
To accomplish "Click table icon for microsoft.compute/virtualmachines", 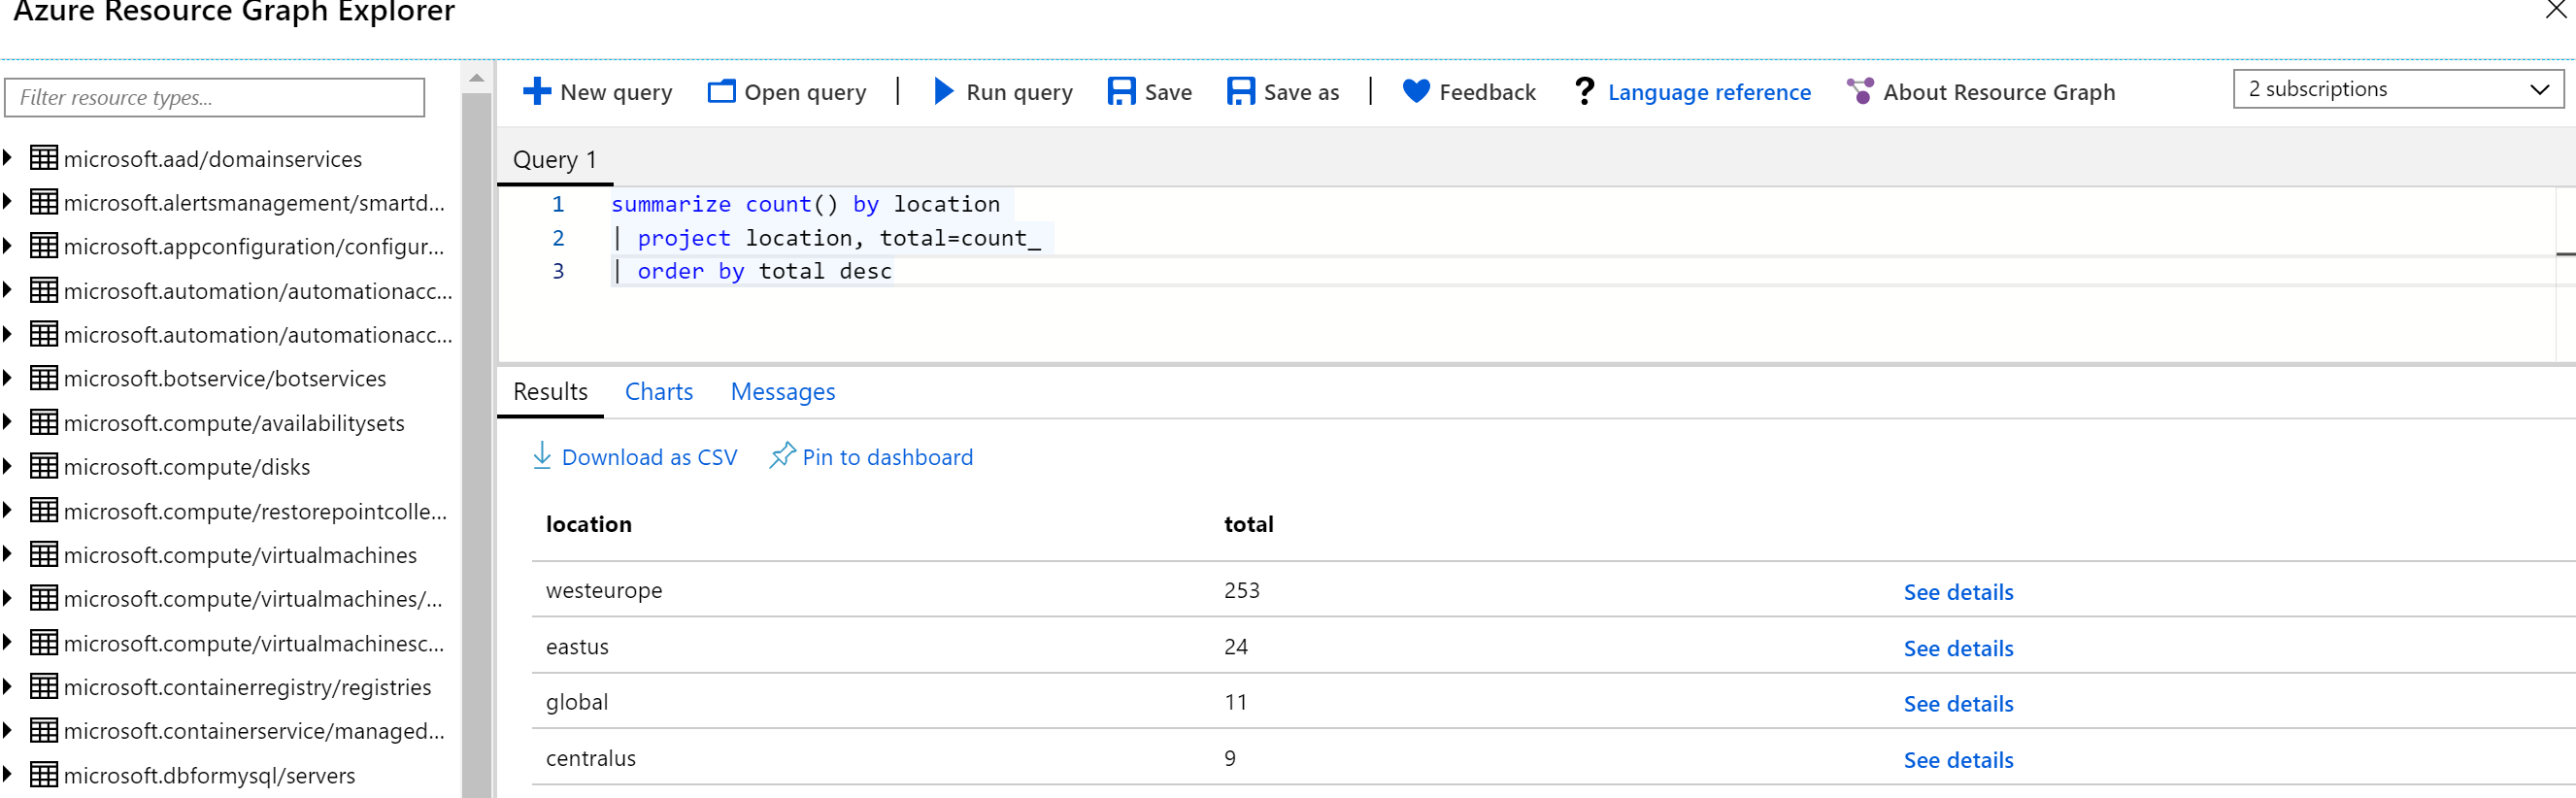I will click(x=44, y=554).
